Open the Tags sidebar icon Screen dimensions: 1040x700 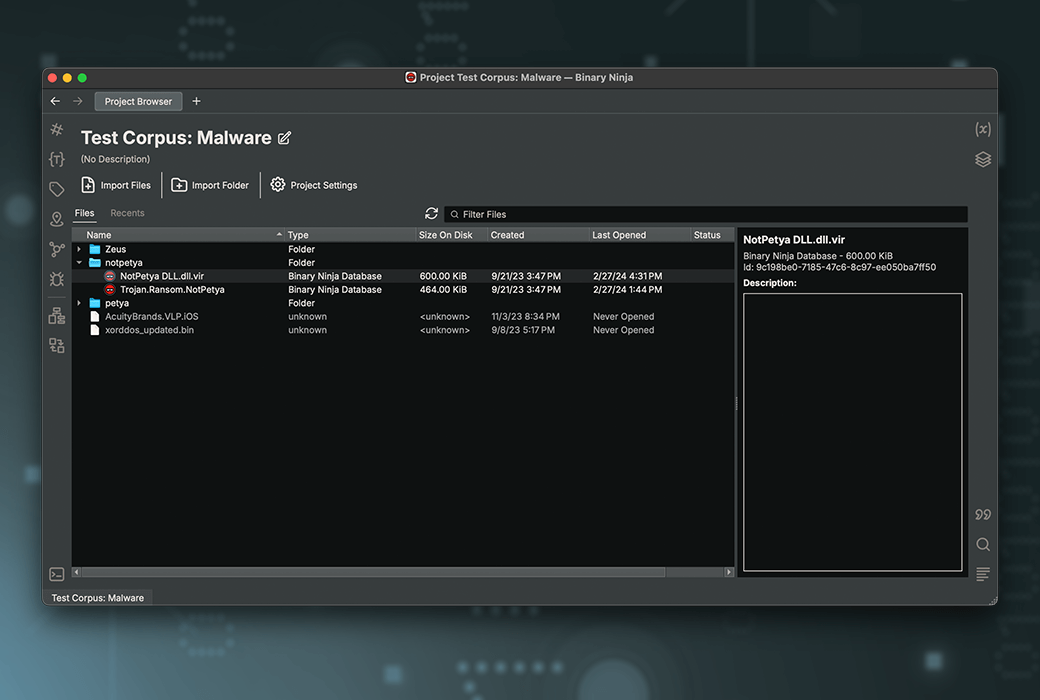click(57, 189)
